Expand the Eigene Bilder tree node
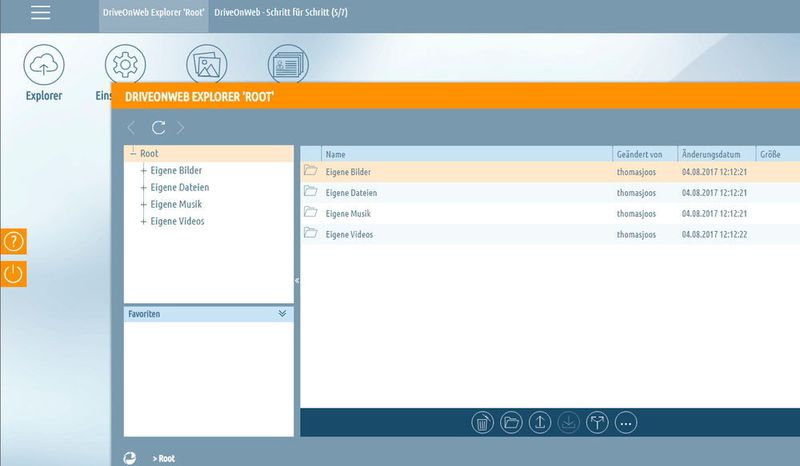Image resolution: width=800 pixels, height=466 pixels. click(x=144, y=171)
